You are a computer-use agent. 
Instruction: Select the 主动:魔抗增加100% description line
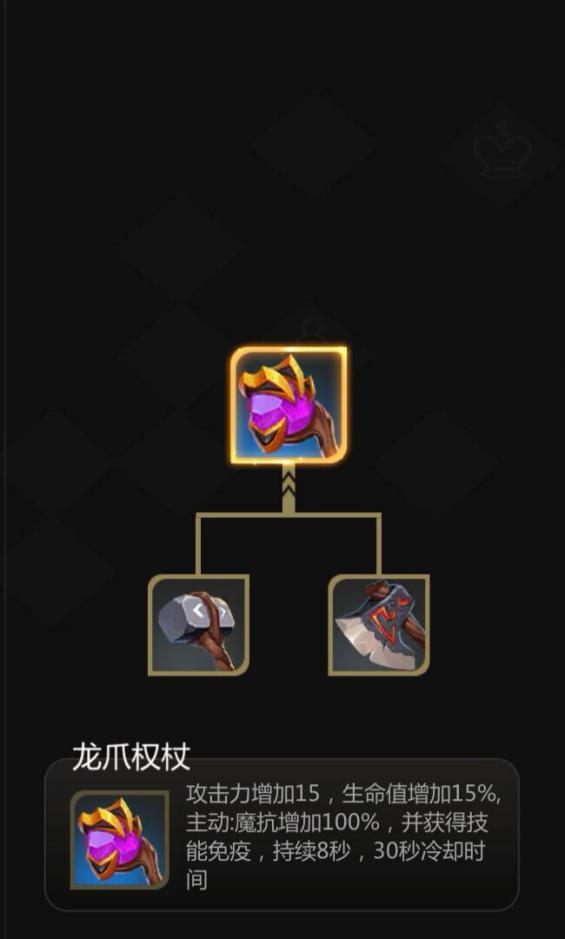(x=282, y=823)
